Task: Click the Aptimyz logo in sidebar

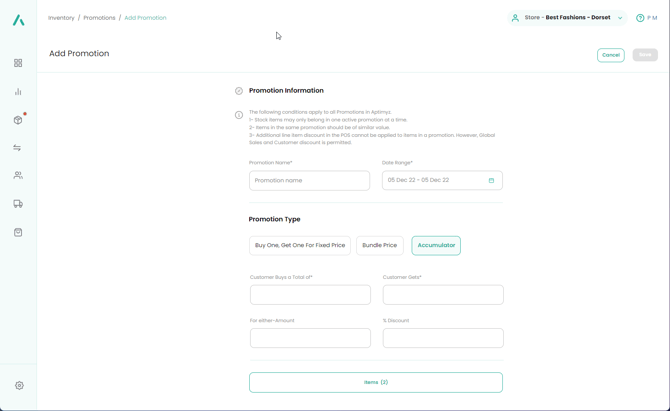Action: pos(18,19)
